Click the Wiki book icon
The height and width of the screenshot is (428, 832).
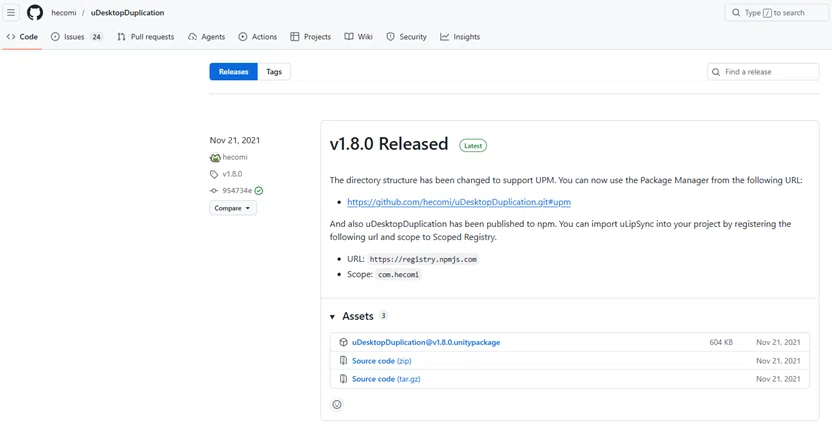click(349, 37)
